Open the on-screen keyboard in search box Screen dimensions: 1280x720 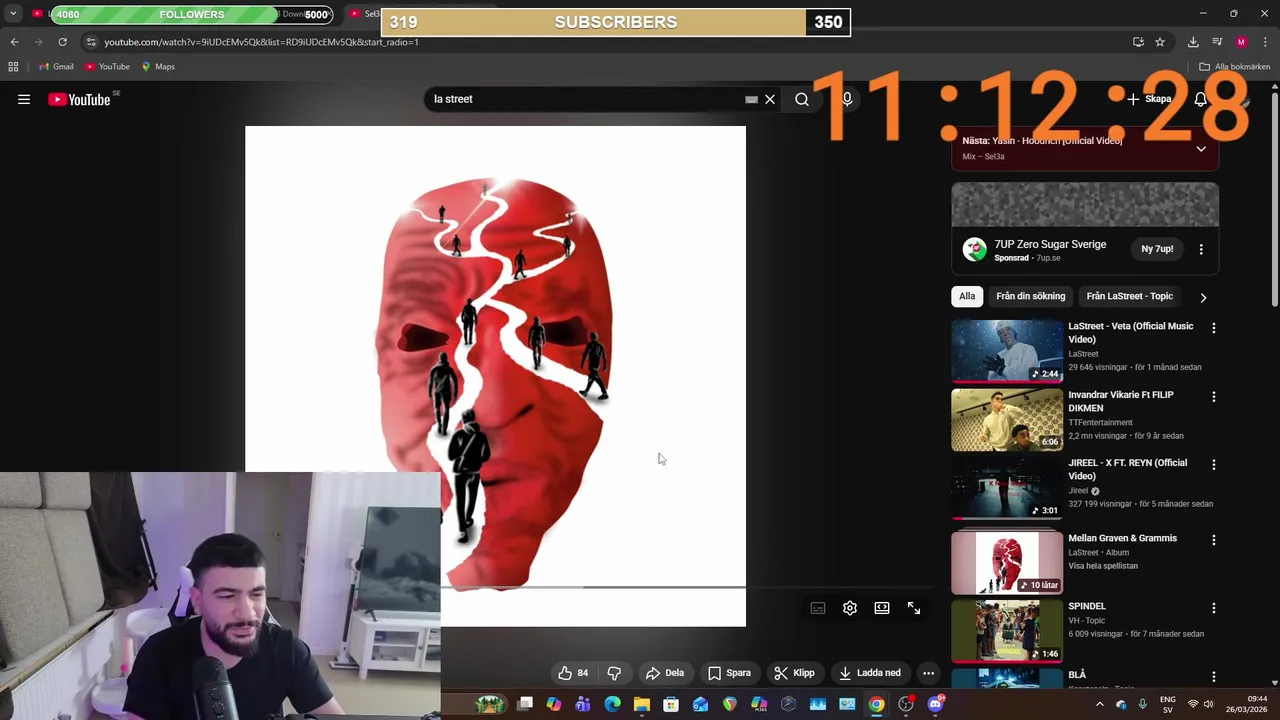pos(751,100)
